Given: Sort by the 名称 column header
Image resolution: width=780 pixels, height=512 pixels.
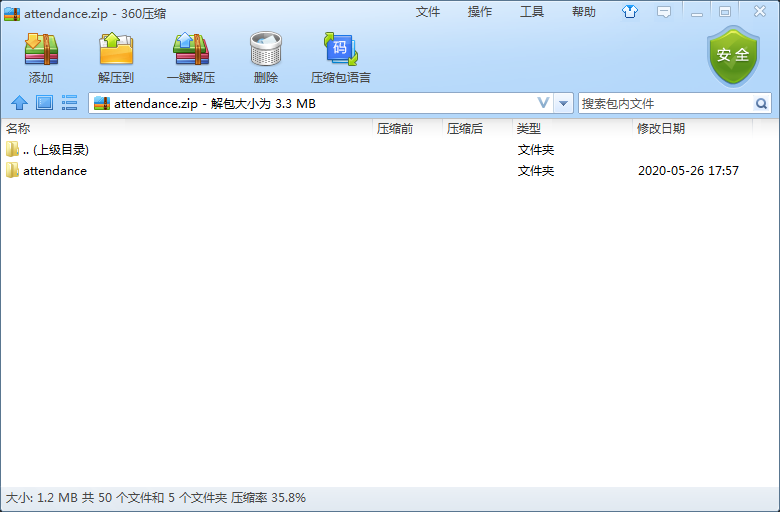Looking at the screenshot, I should pyautogui.click(x=187, y=129).
